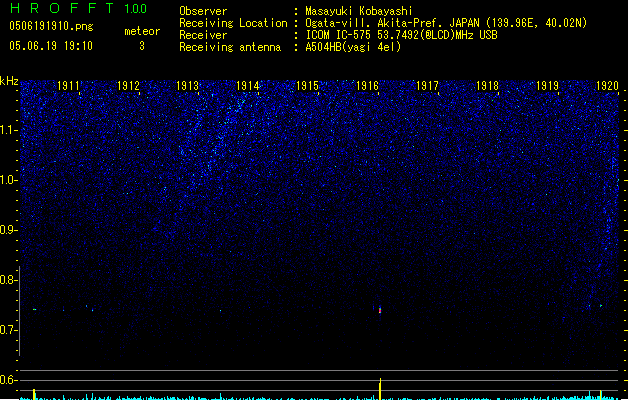The image size is (629, 400).
Task: Click the Receiver label
Action: tap(203, 35)
